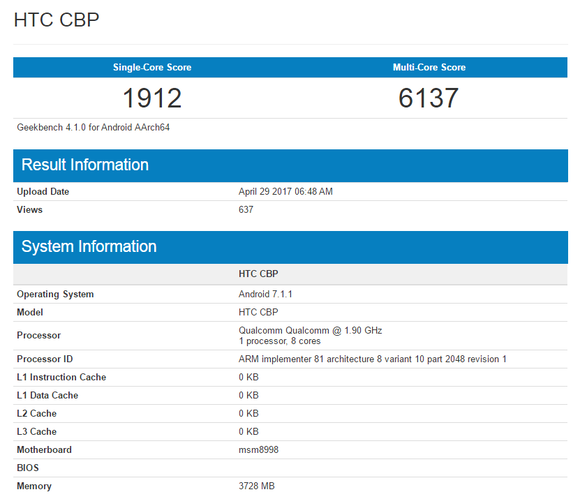Select the memory value 3728 MB
The width and height of the screenshot is (580, 499).
tap(257, 486)
